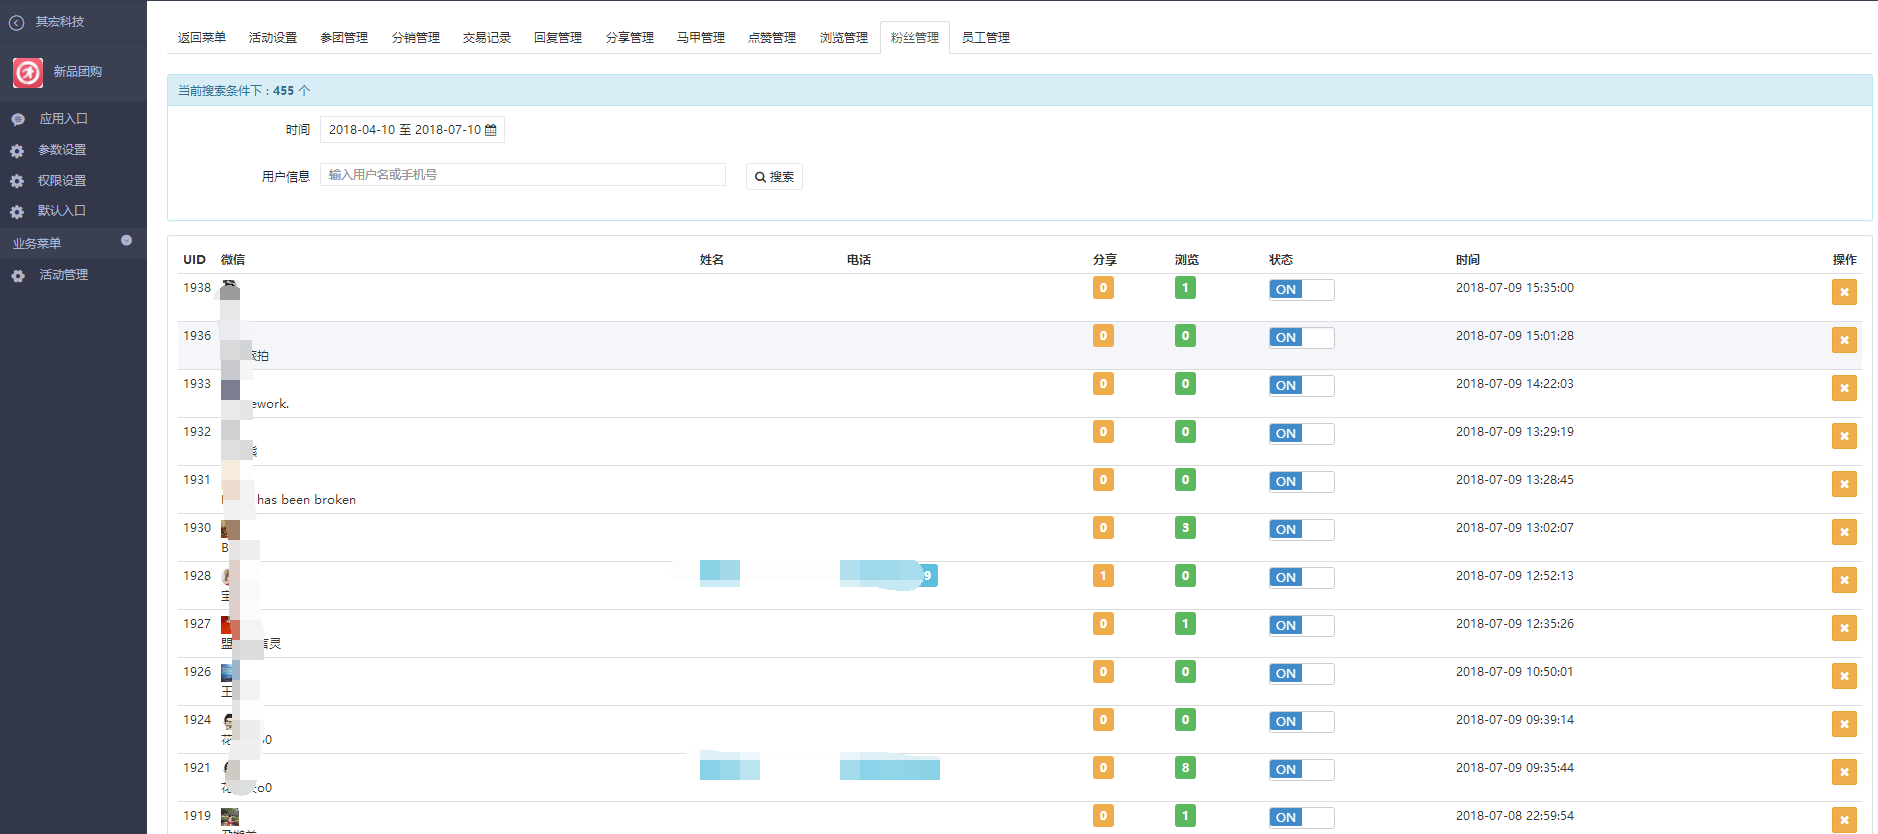Image resolution: width=1878 pixels, height=834 pixels.
Task: Click the view count badge for UID 1930
Action: click(x=1185, y=528)
